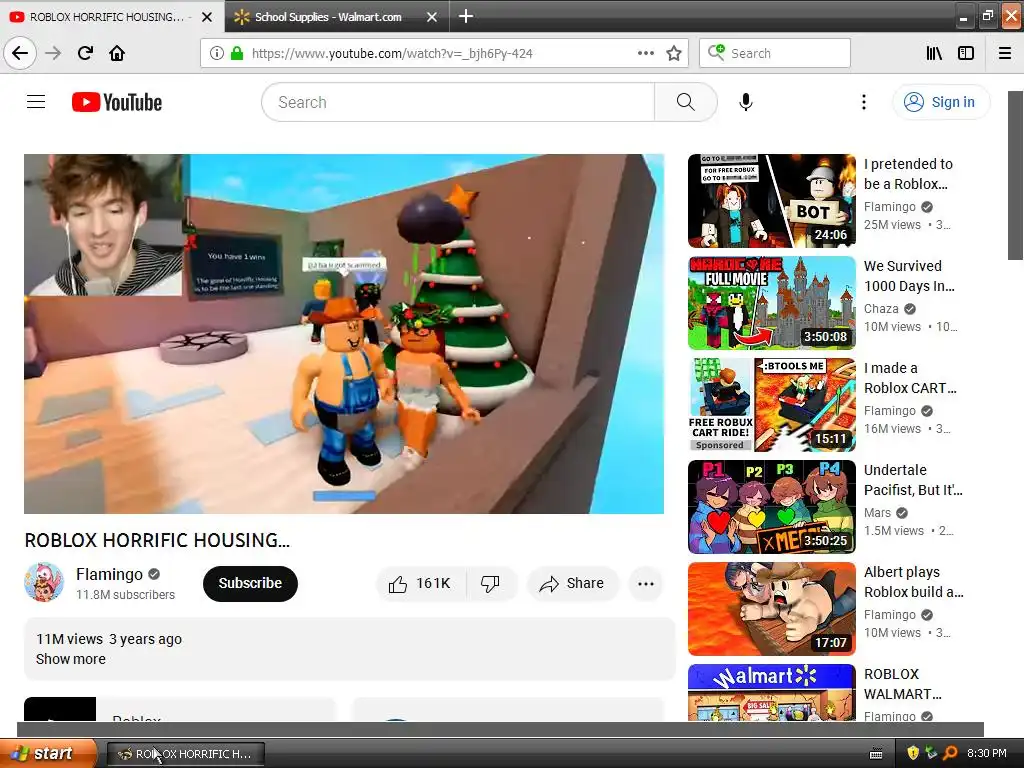Like the video with thumbs-up 161K

pyautogui.click(x=421, y=584)
